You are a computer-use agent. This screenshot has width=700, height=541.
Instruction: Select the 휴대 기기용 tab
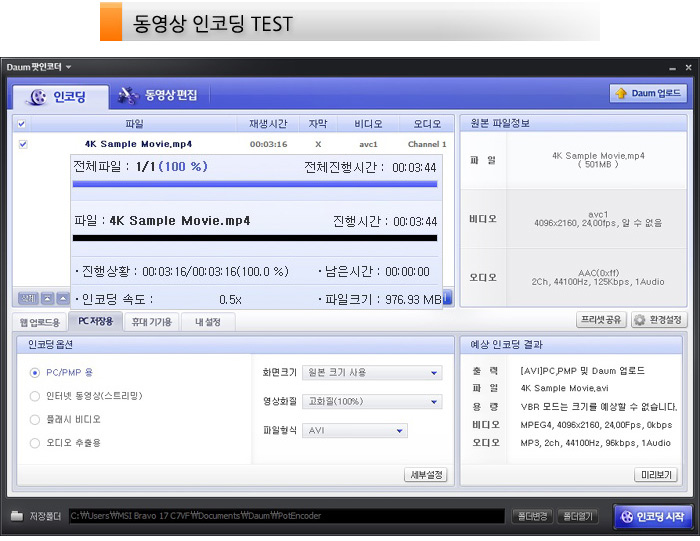(152, 322)
